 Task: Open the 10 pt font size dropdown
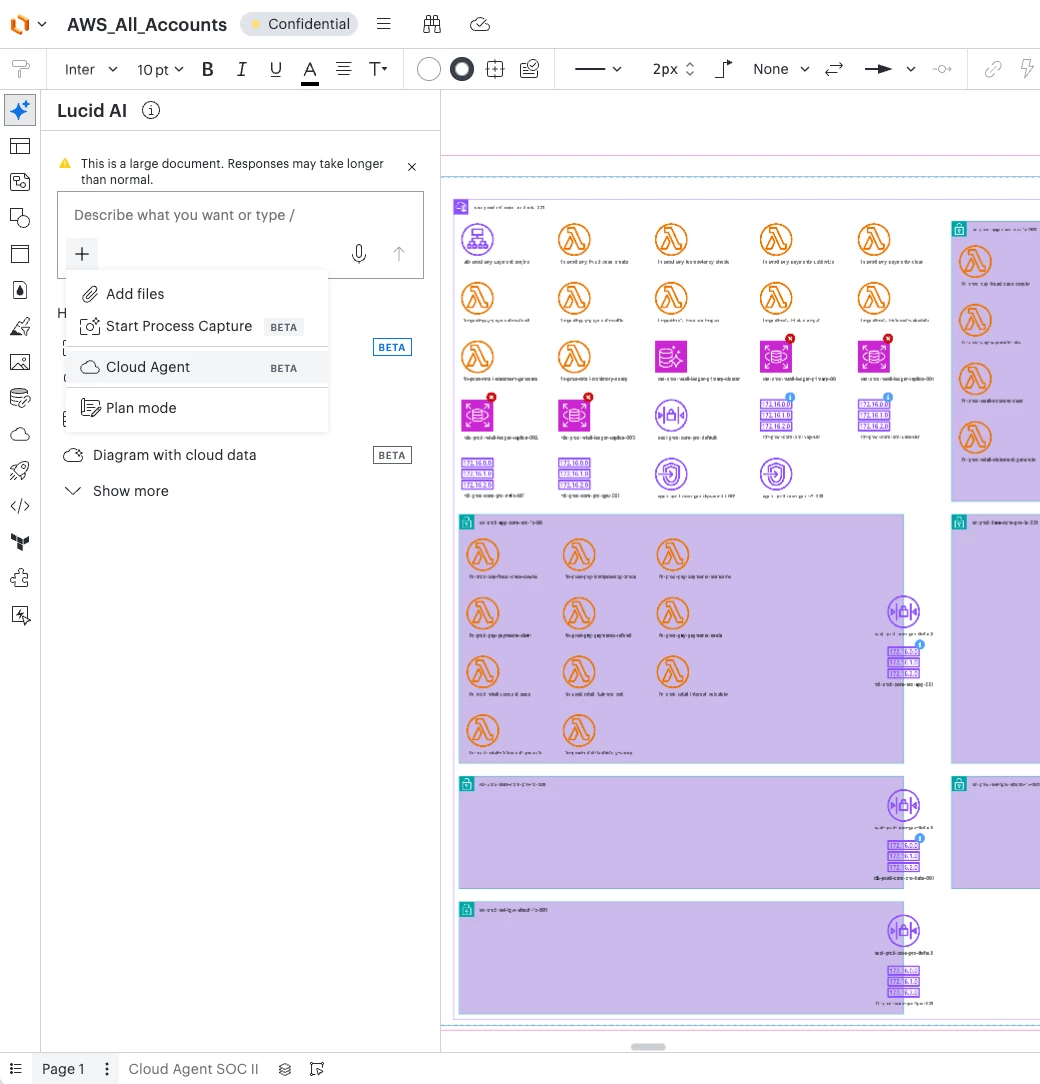(160, 69)
